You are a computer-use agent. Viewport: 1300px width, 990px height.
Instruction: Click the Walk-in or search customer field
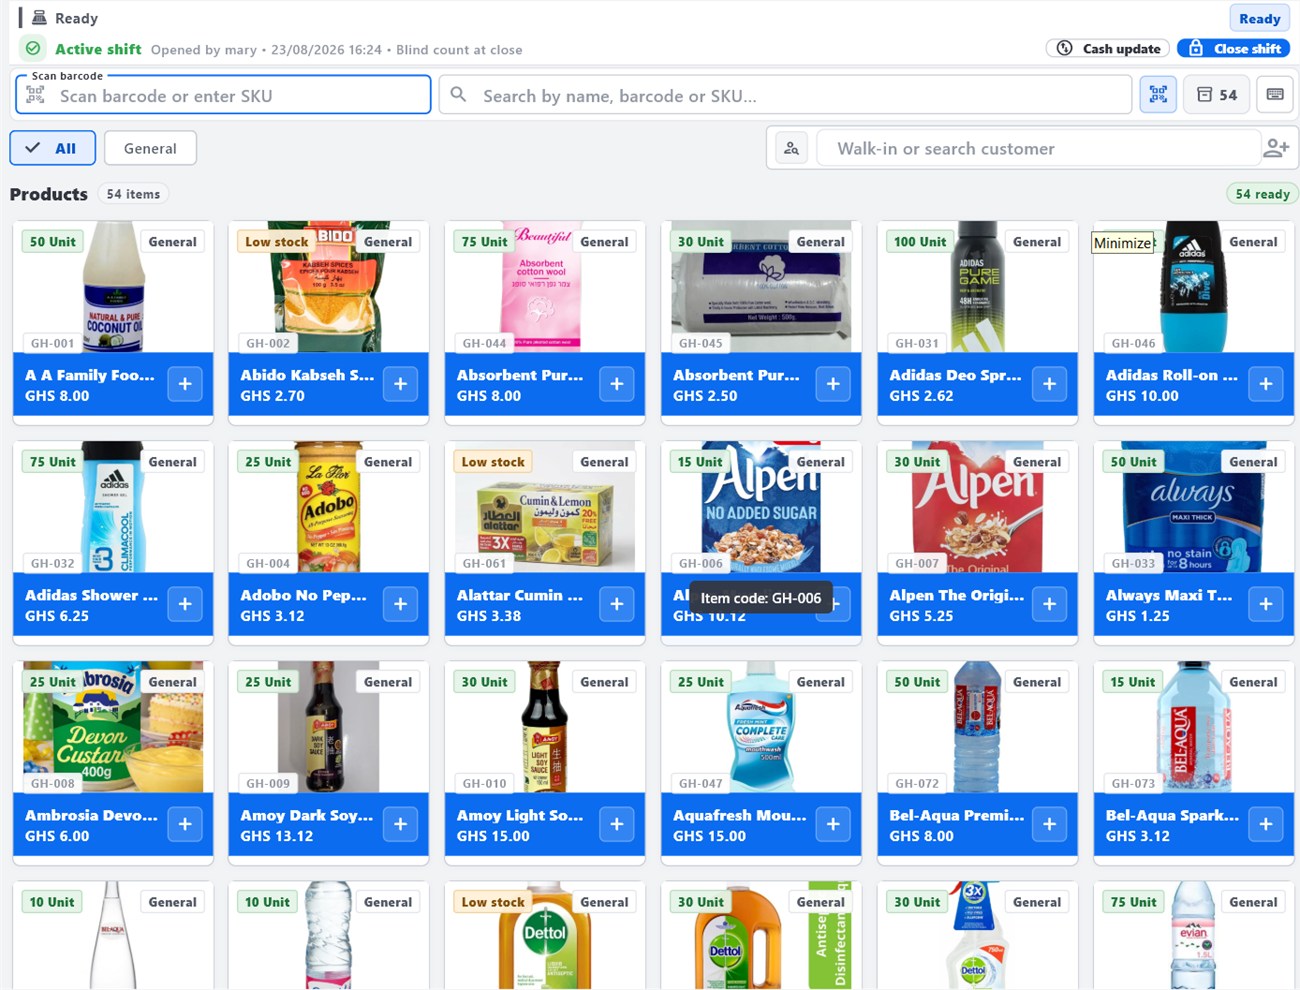[x=1038, y=148]
